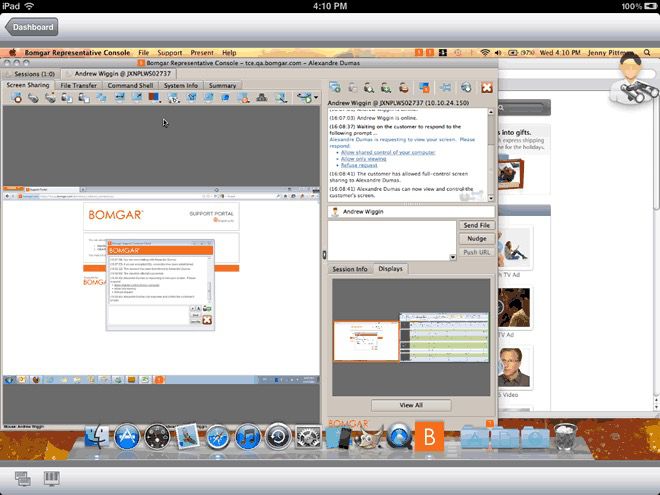This screenshot has width=660, height=495.
Task: Select the Screen Sharing tab
Action: click(x=28, y=85)
